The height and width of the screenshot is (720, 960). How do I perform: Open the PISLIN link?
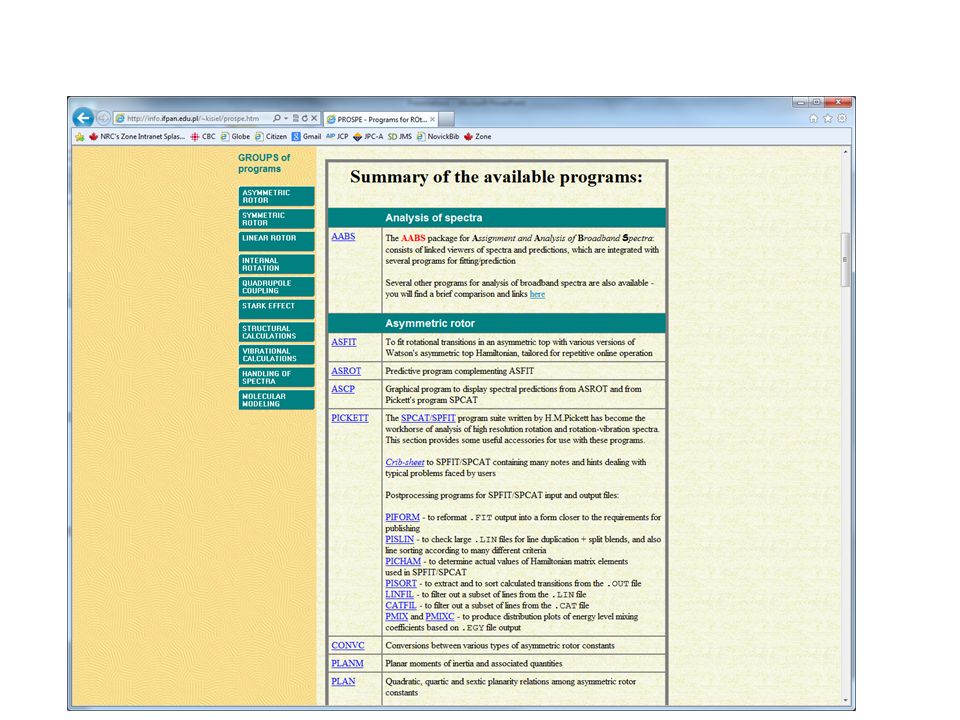(x=399, y=539)
